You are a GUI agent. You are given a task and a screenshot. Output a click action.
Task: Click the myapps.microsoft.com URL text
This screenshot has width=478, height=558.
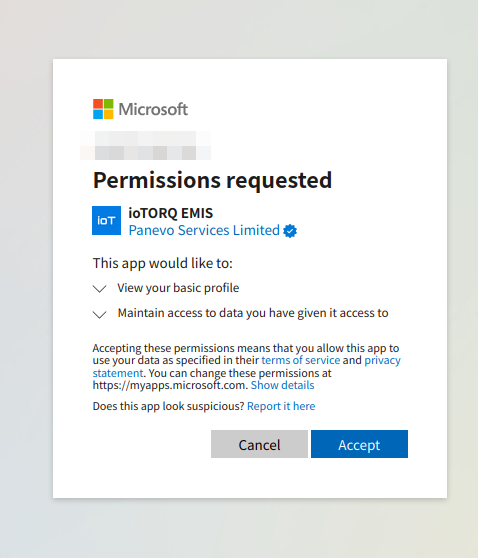click(169, 385)
